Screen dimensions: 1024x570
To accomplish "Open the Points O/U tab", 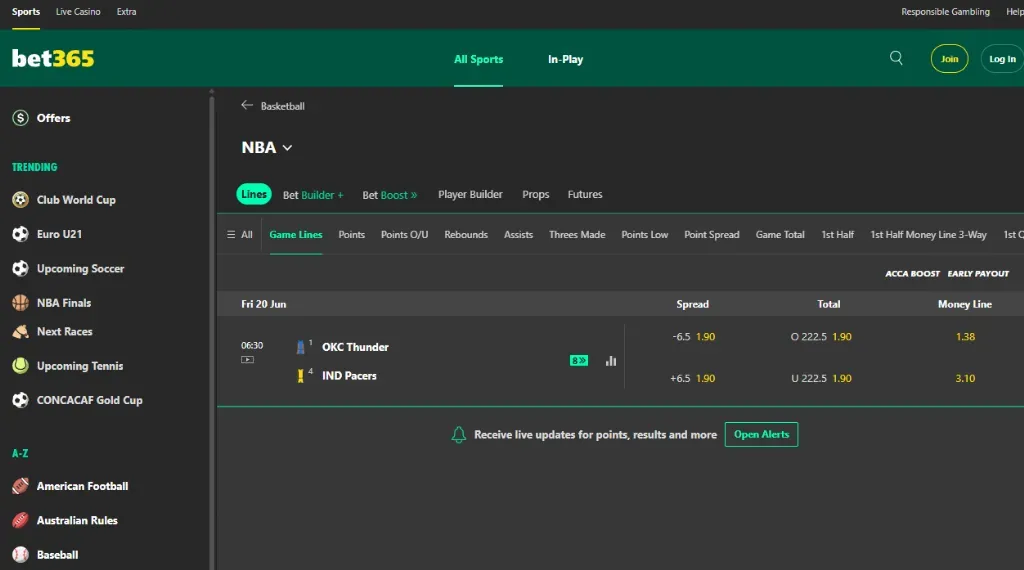I will pos(404,235).
